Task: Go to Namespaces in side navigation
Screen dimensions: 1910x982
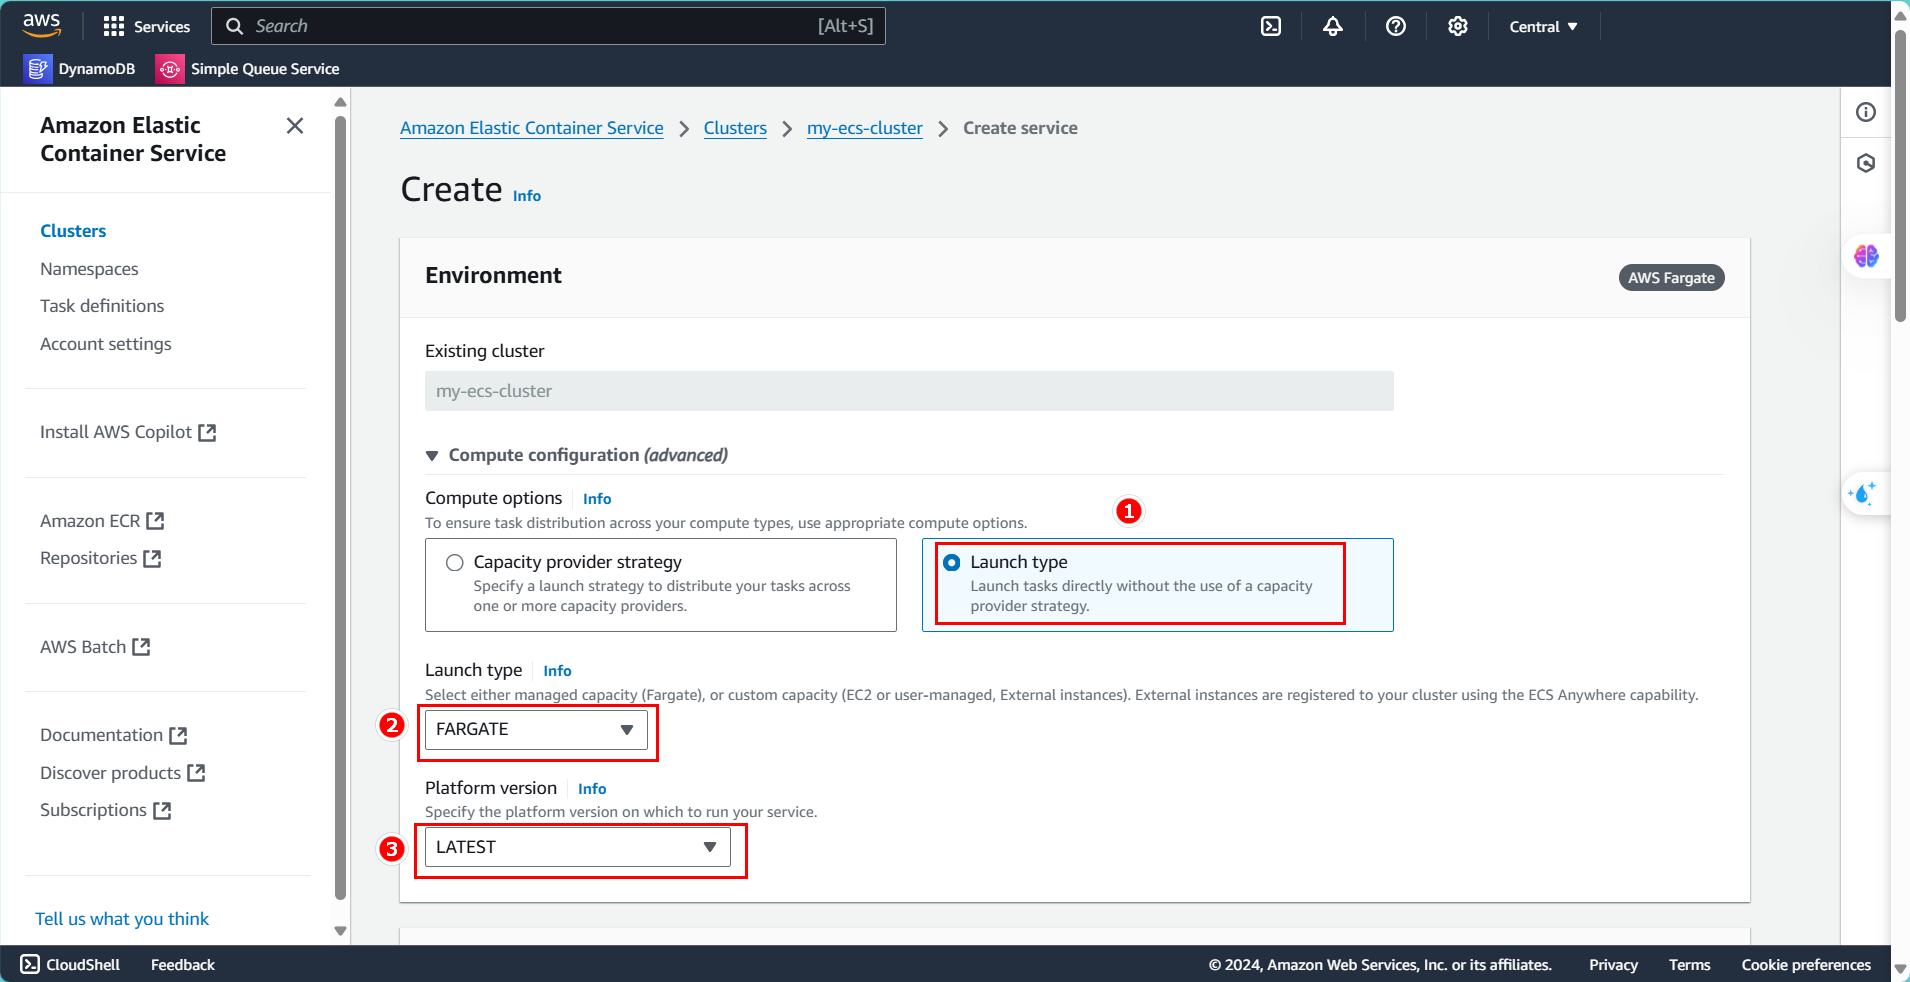Action: pos(89,269)
